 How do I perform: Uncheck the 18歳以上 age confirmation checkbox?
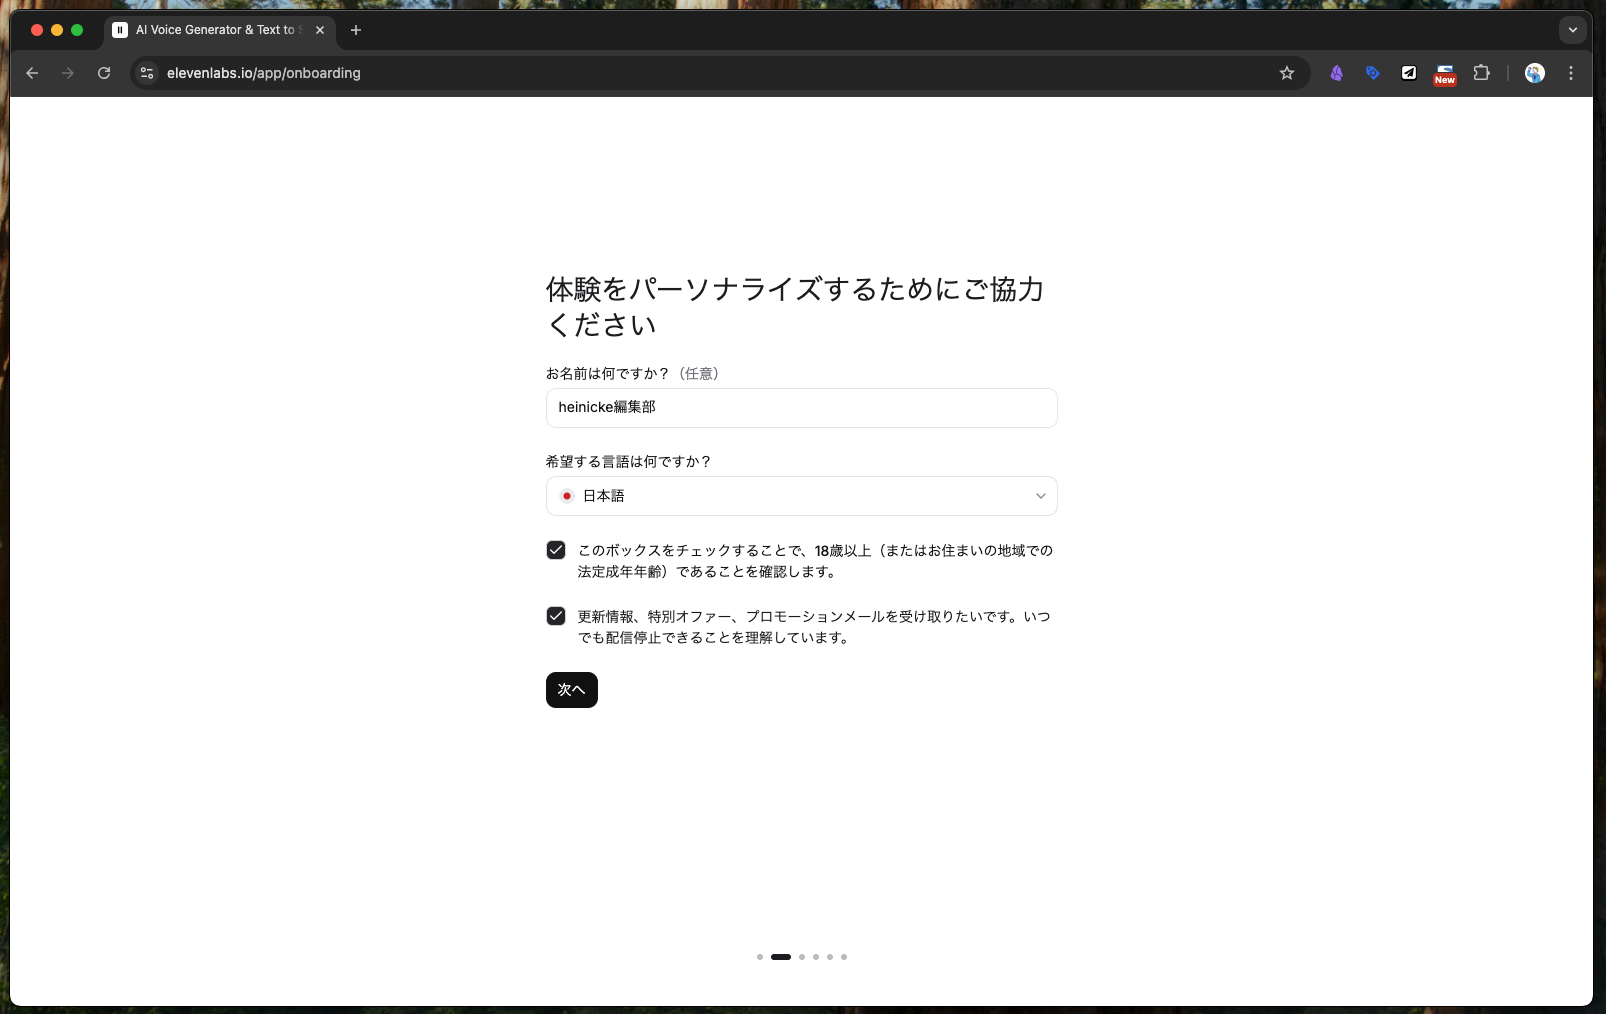pyautogui.click(x=556, y=550)
